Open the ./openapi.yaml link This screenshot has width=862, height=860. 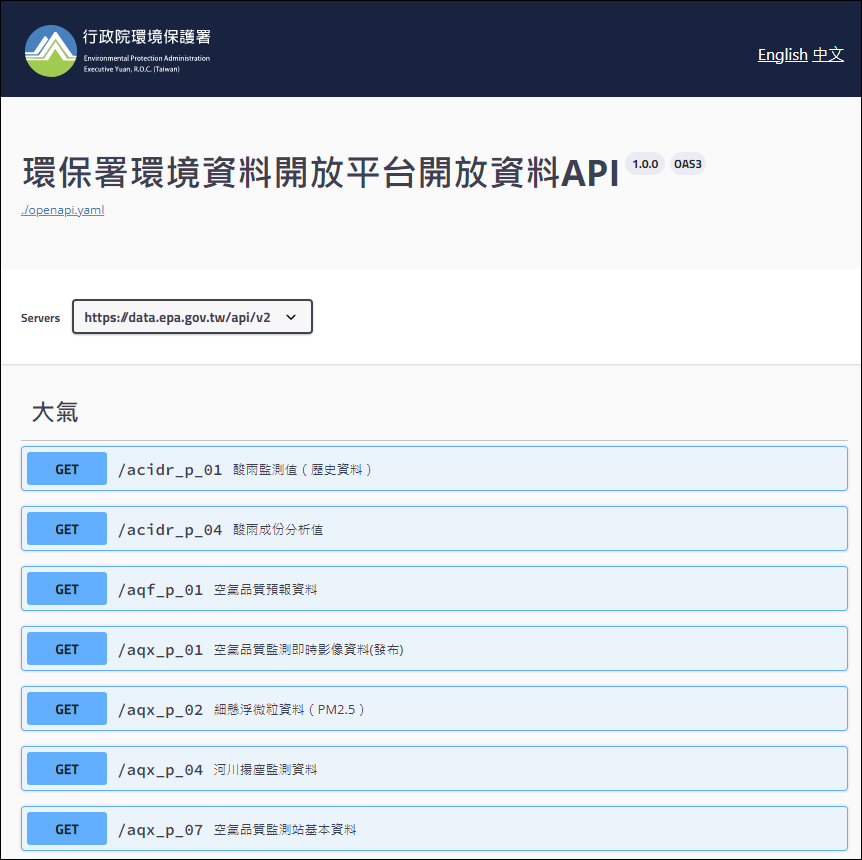[63, 210]
